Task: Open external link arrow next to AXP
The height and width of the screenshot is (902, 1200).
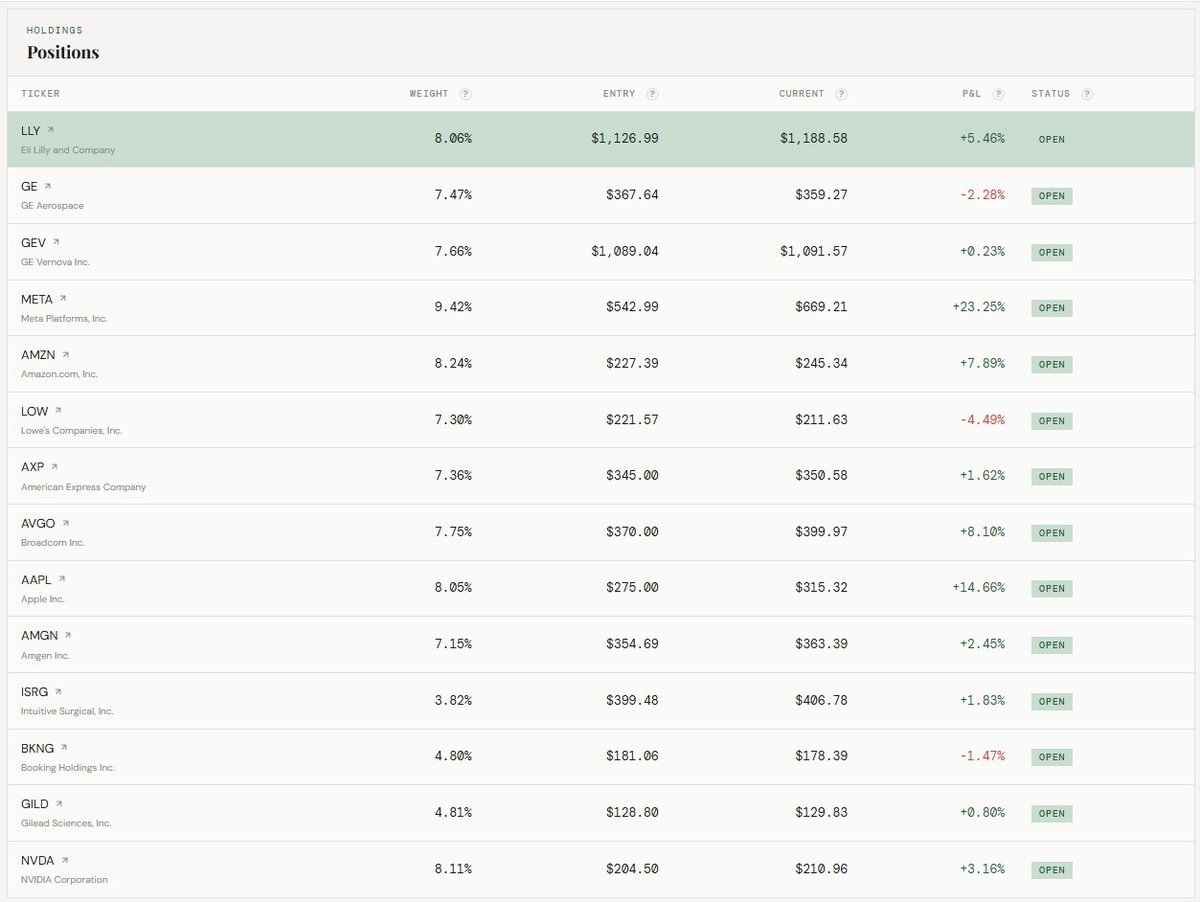Action: 54,466
